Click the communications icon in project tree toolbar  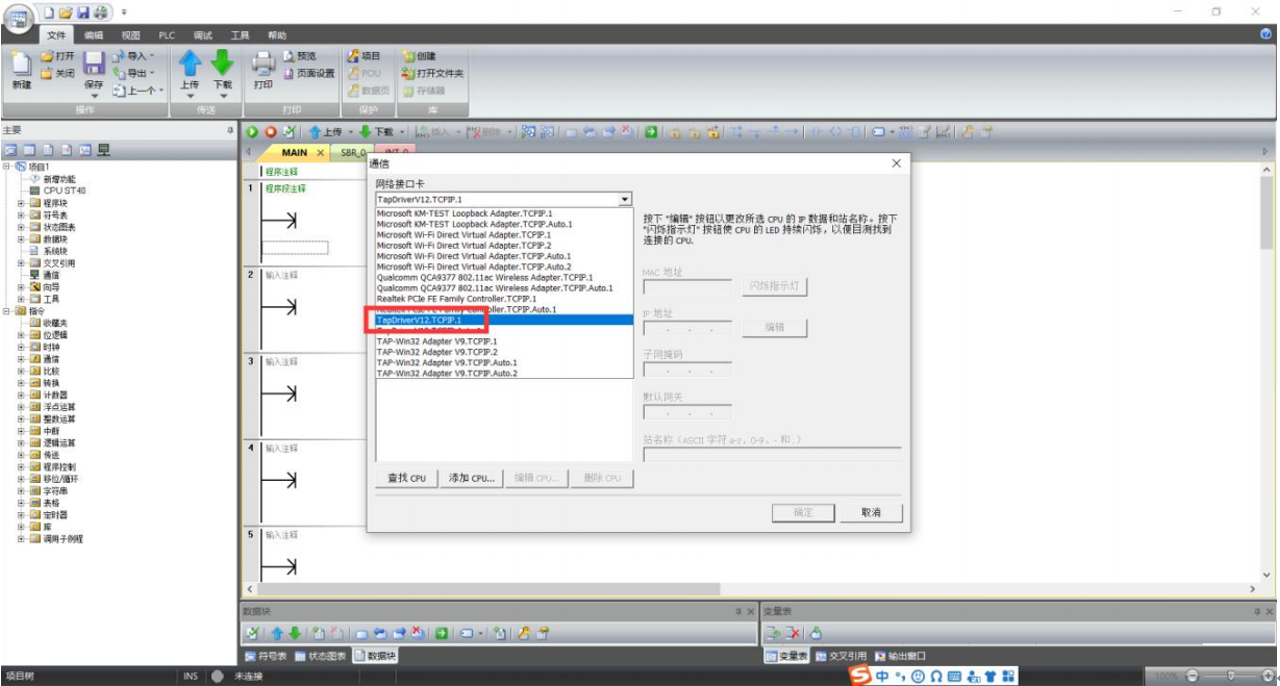coord(104,150)
